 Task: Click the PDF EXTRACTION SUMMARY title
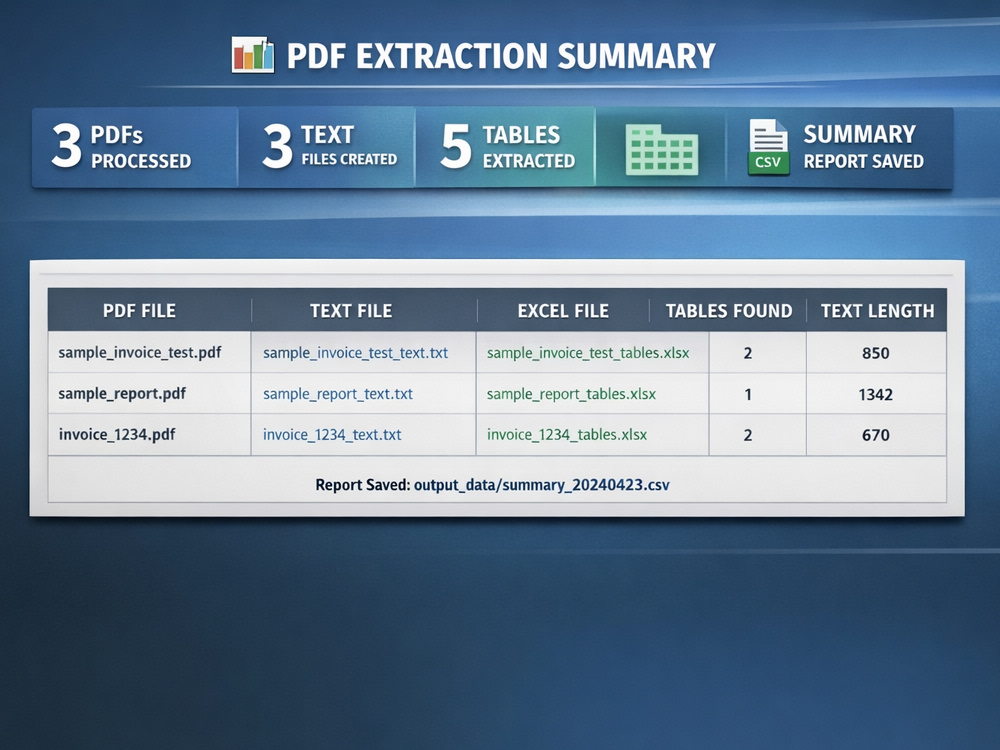click(x=501, y=56)
